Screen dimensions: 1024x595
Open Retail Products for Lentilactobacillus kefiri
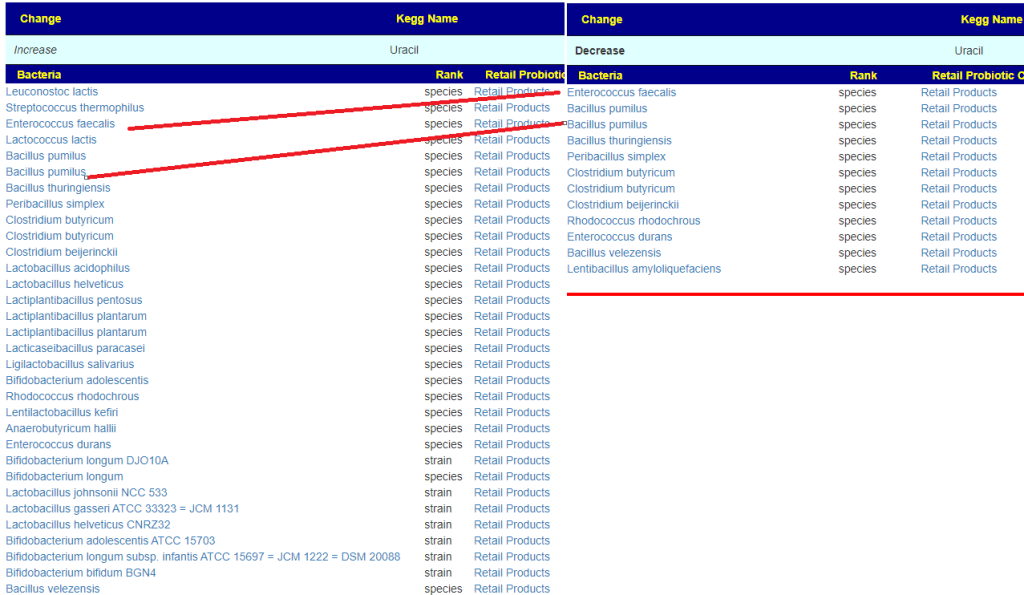512,412
